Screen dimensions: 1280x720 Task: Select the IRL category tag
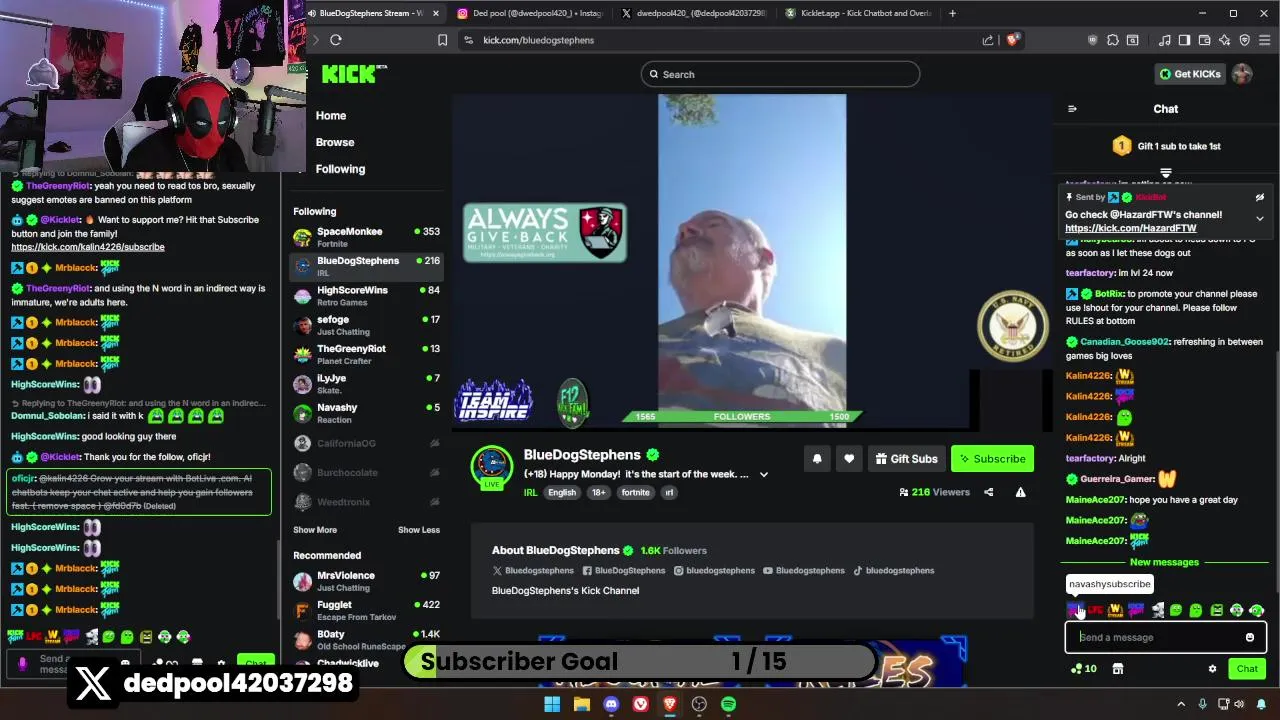(x=530, y=492)
